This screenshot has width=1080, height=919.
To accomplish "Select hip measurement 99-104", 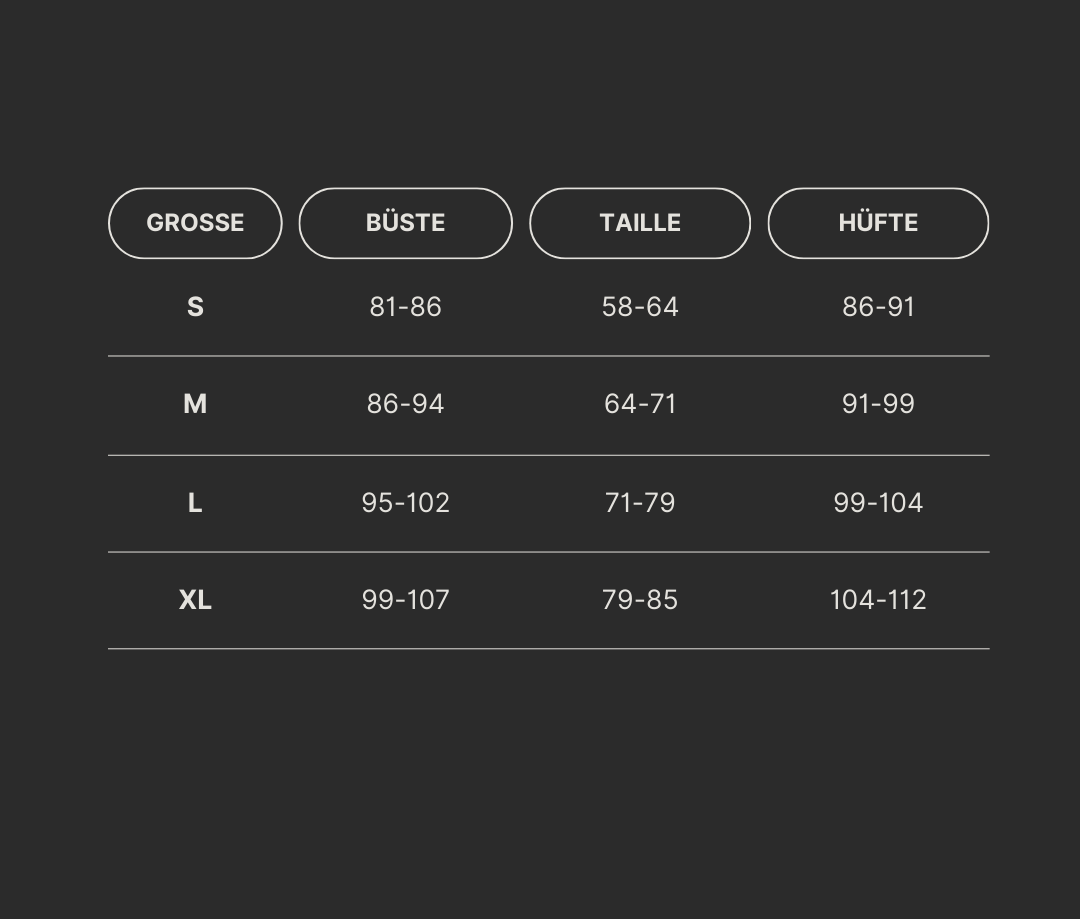I will coord(878,503).
